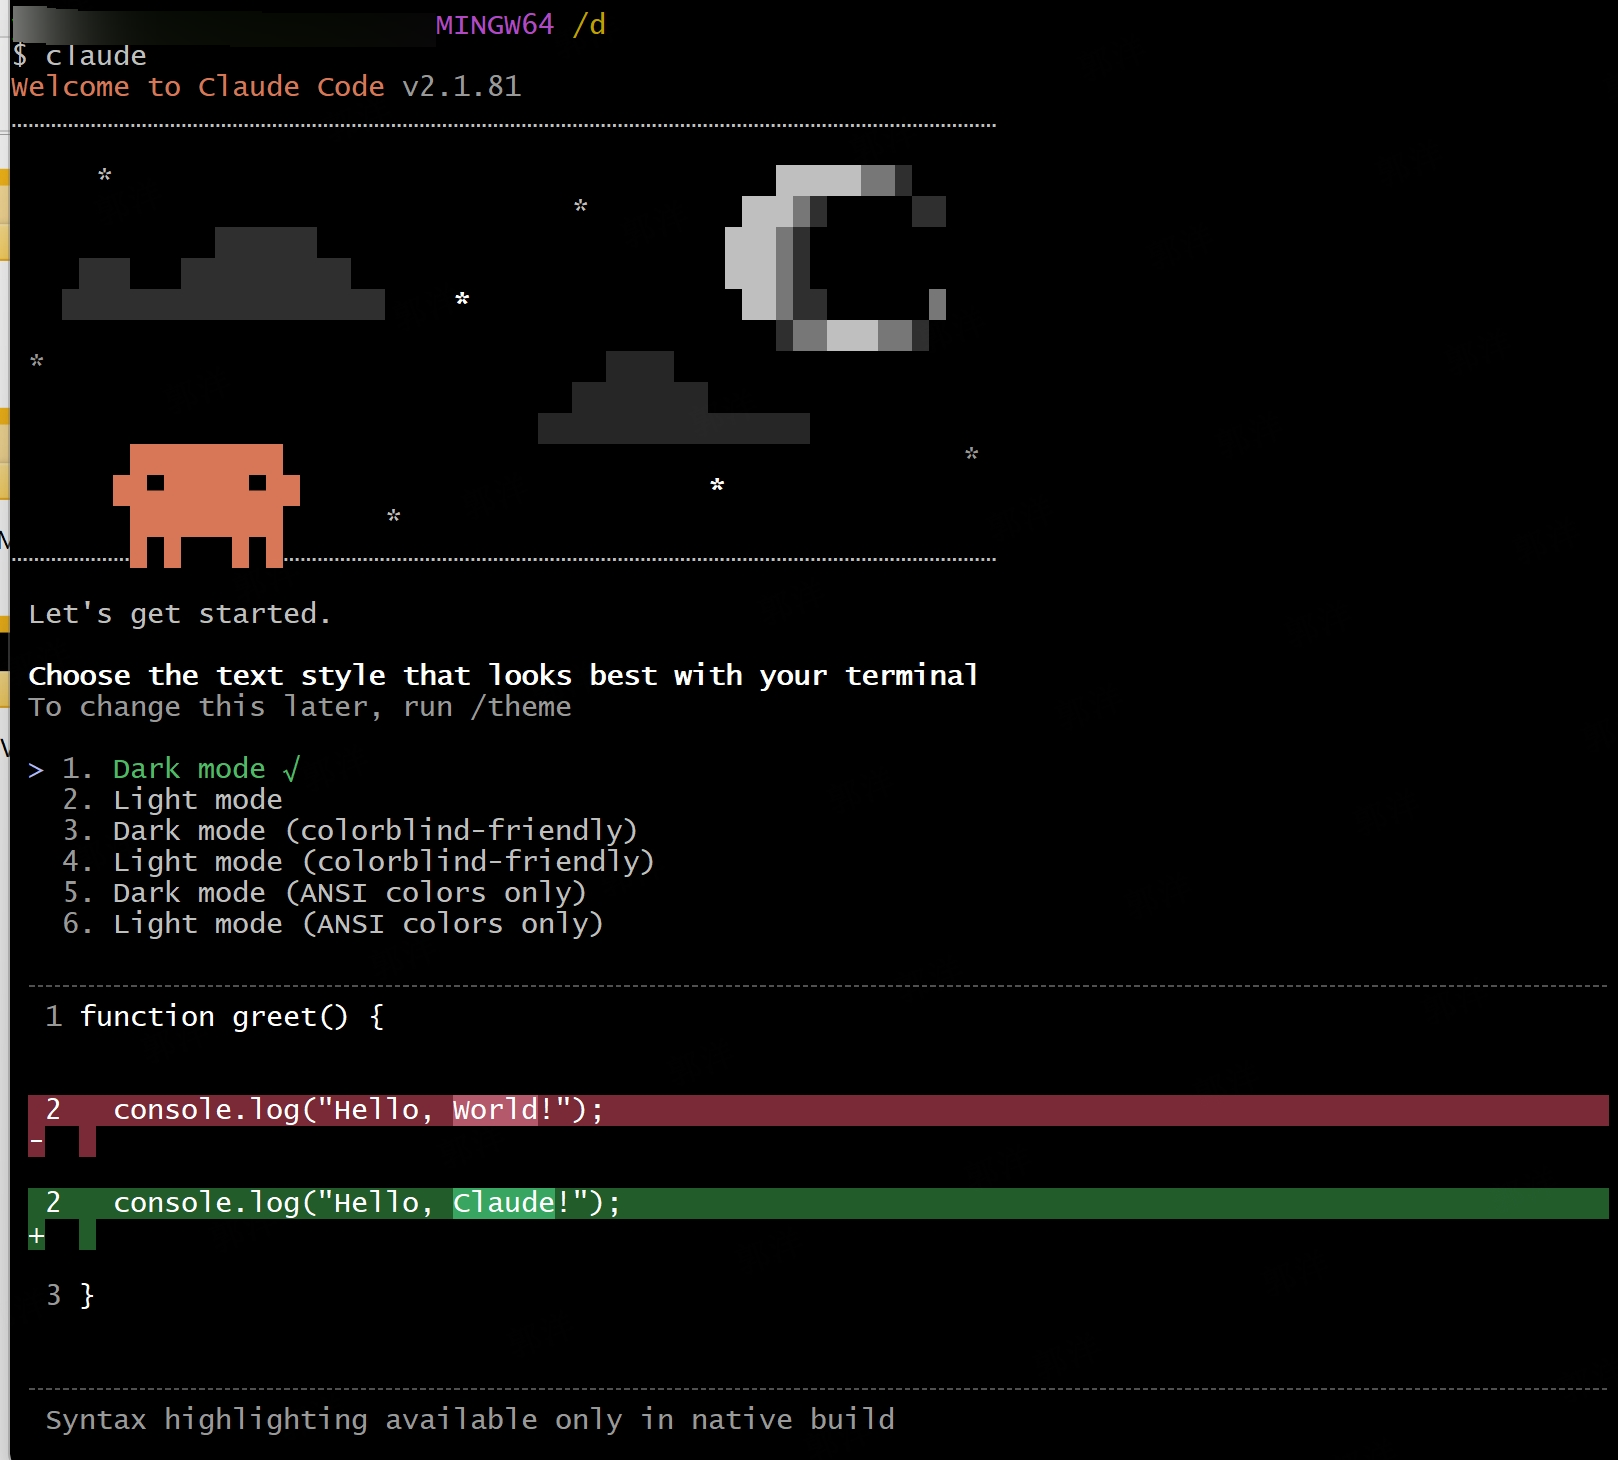The height and width of the screenshot is (1460, 1618).
Task: Click the orange Claude mascot character
Action: (206, 505)
